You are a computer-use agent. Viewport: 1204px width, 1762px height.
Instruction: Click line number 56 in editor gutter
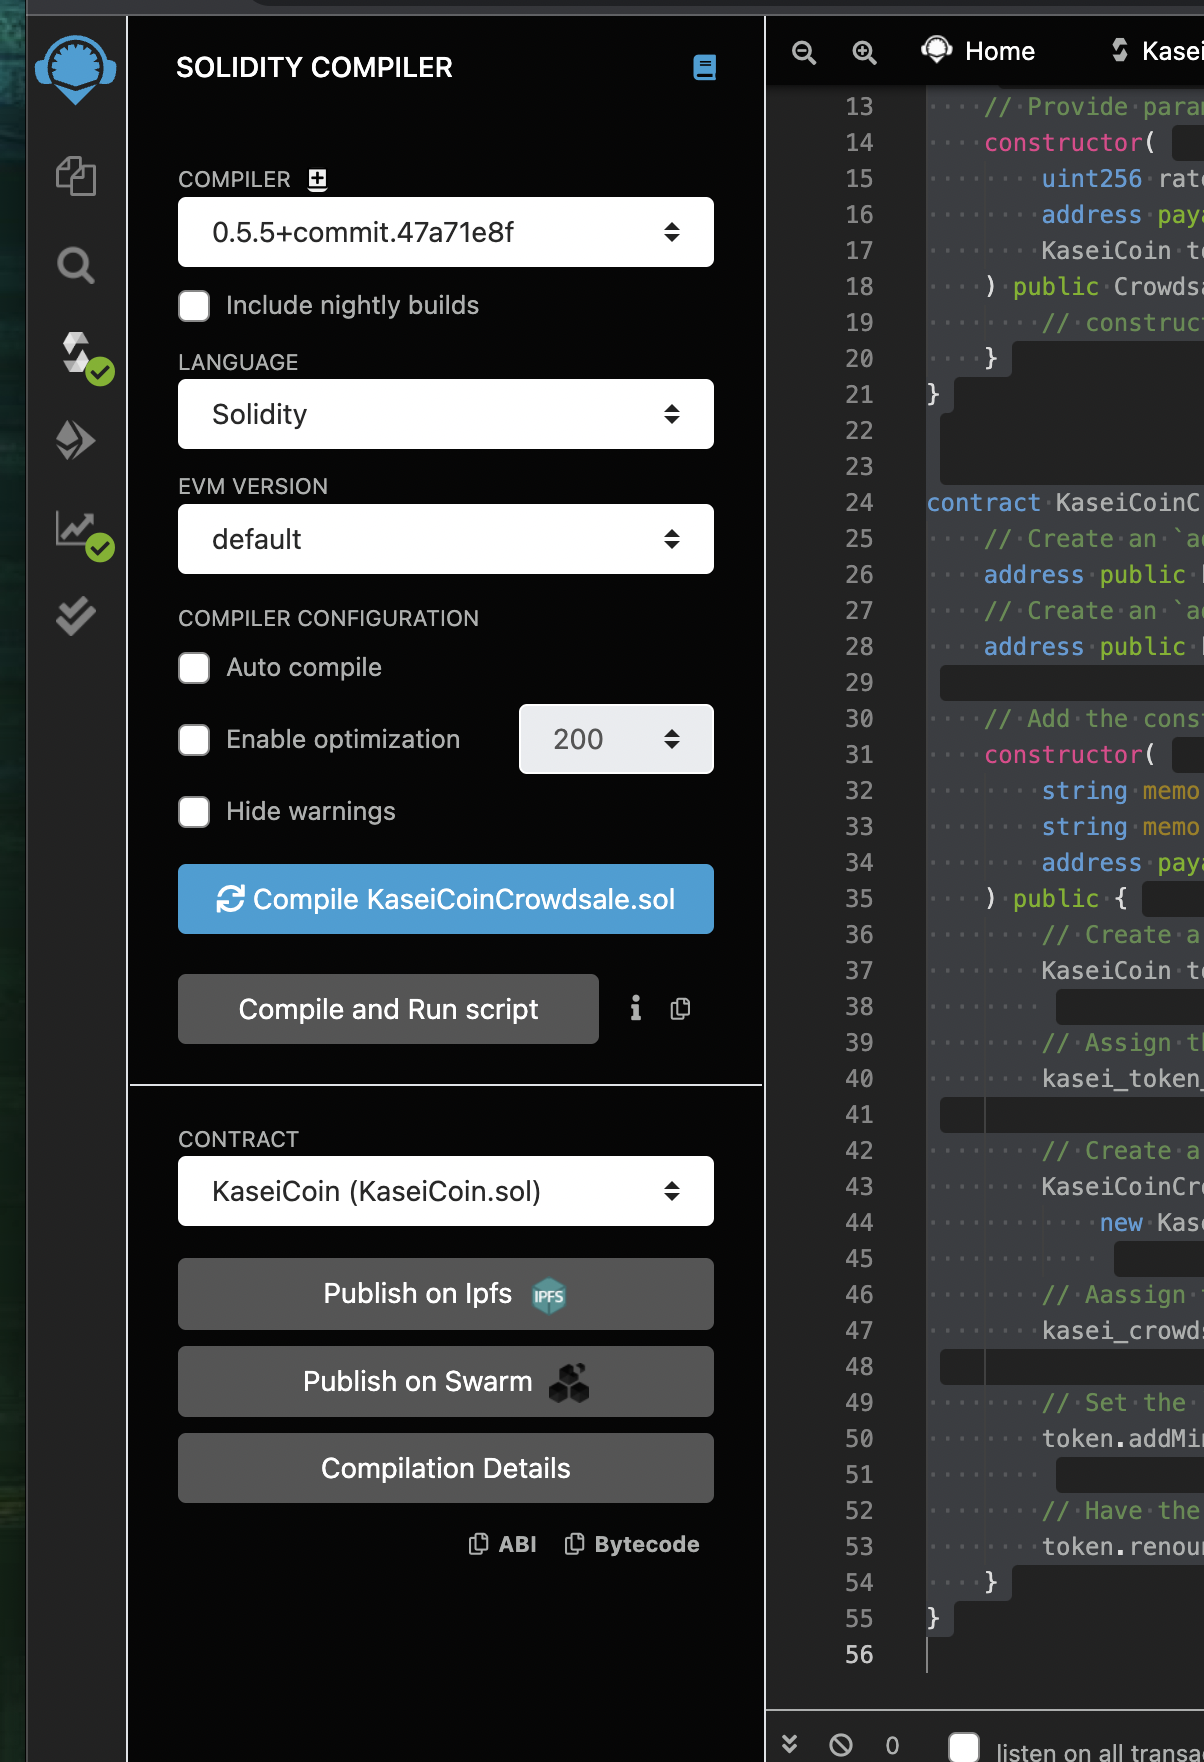[x=859, y=1654]
